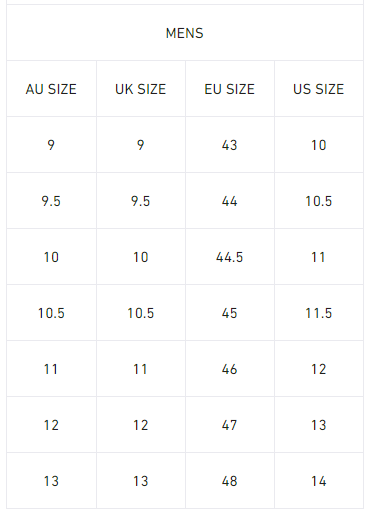
Task: Click the EU SIZE column header
Action: (229, 89)
